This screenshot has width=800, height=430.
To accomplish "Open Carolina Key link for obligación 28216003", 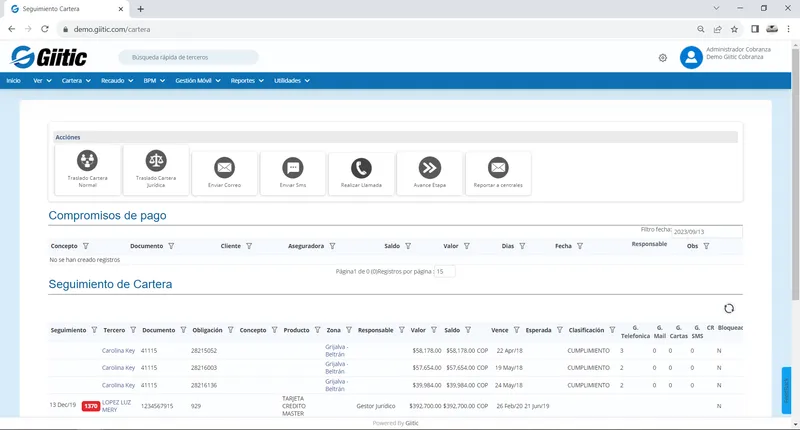I will click(118, 368).
